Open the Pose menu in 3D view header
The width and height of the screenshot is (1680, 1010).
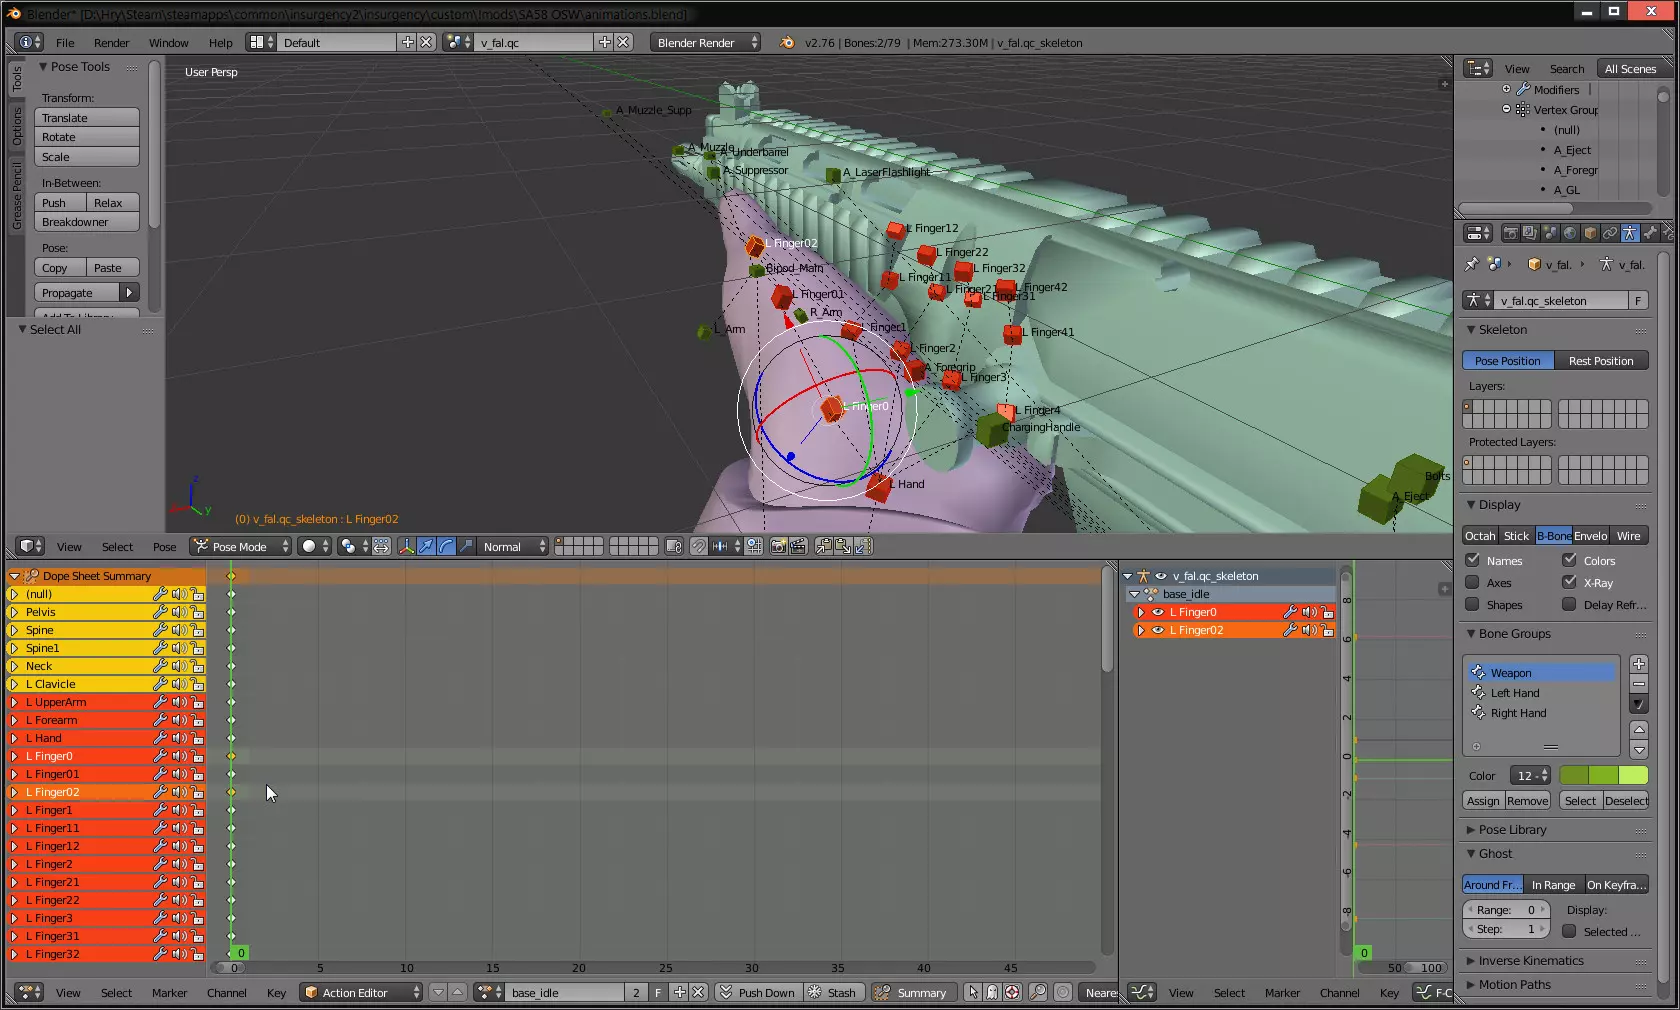click(164, 547)
